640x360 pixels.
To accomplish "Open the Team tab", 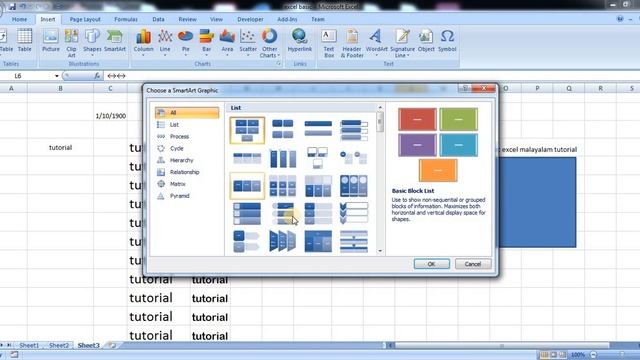I will 318,19.
